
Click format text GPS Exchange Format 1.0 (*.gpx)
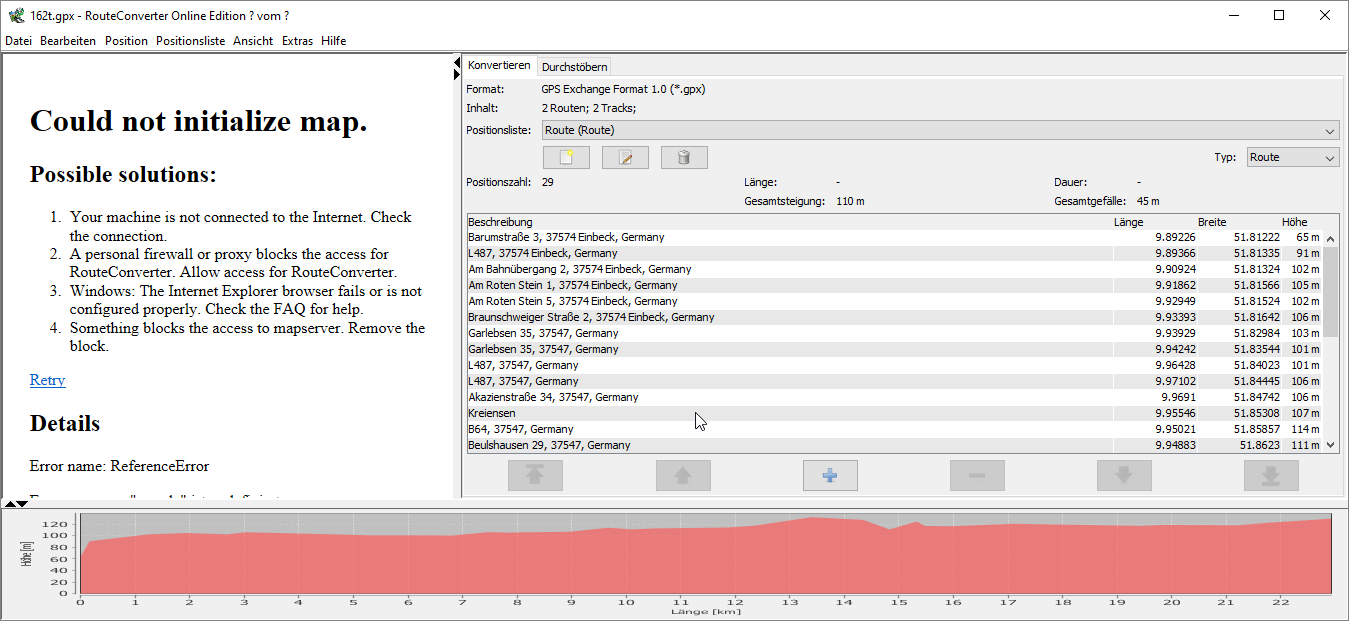[623, 89]
